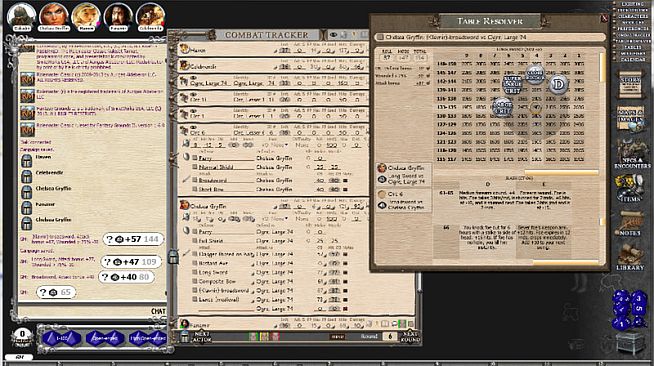Check the Short Bow box under Orc 6
654x366 pixels.
(195, 189)
